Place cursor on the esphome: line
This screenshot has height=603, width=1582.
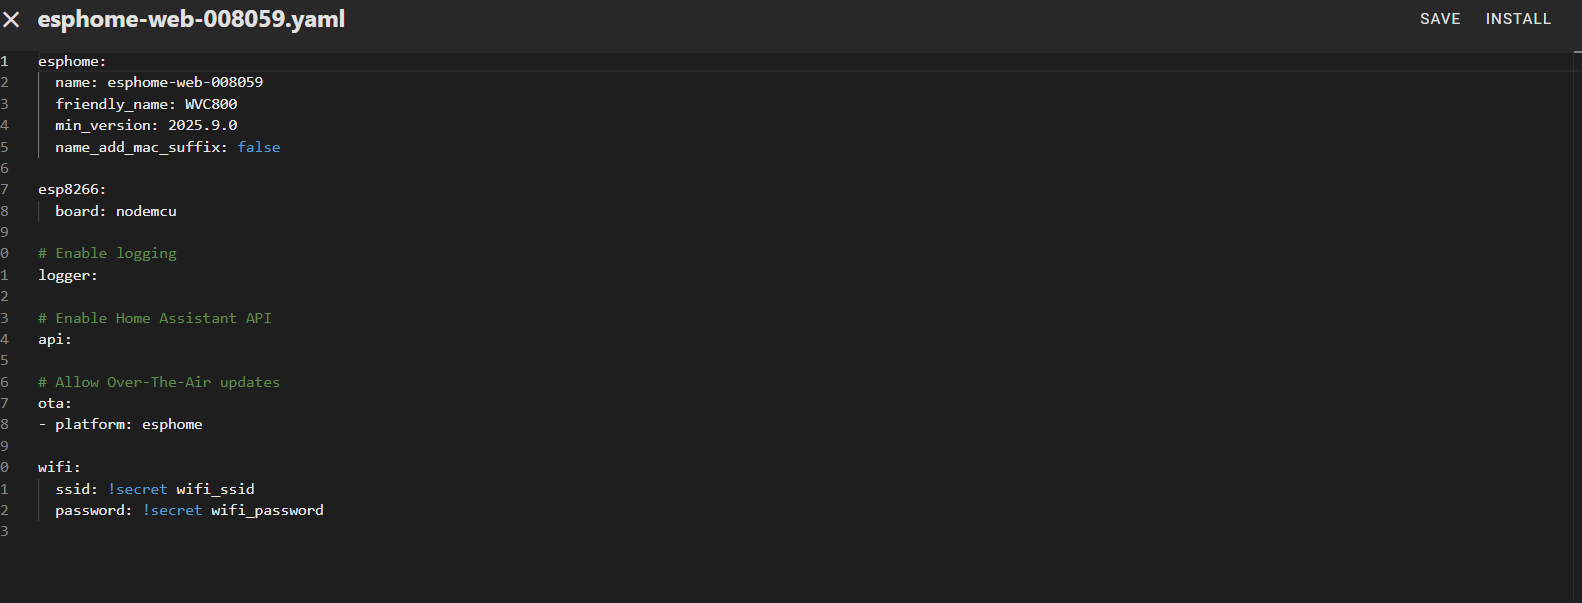72,61
